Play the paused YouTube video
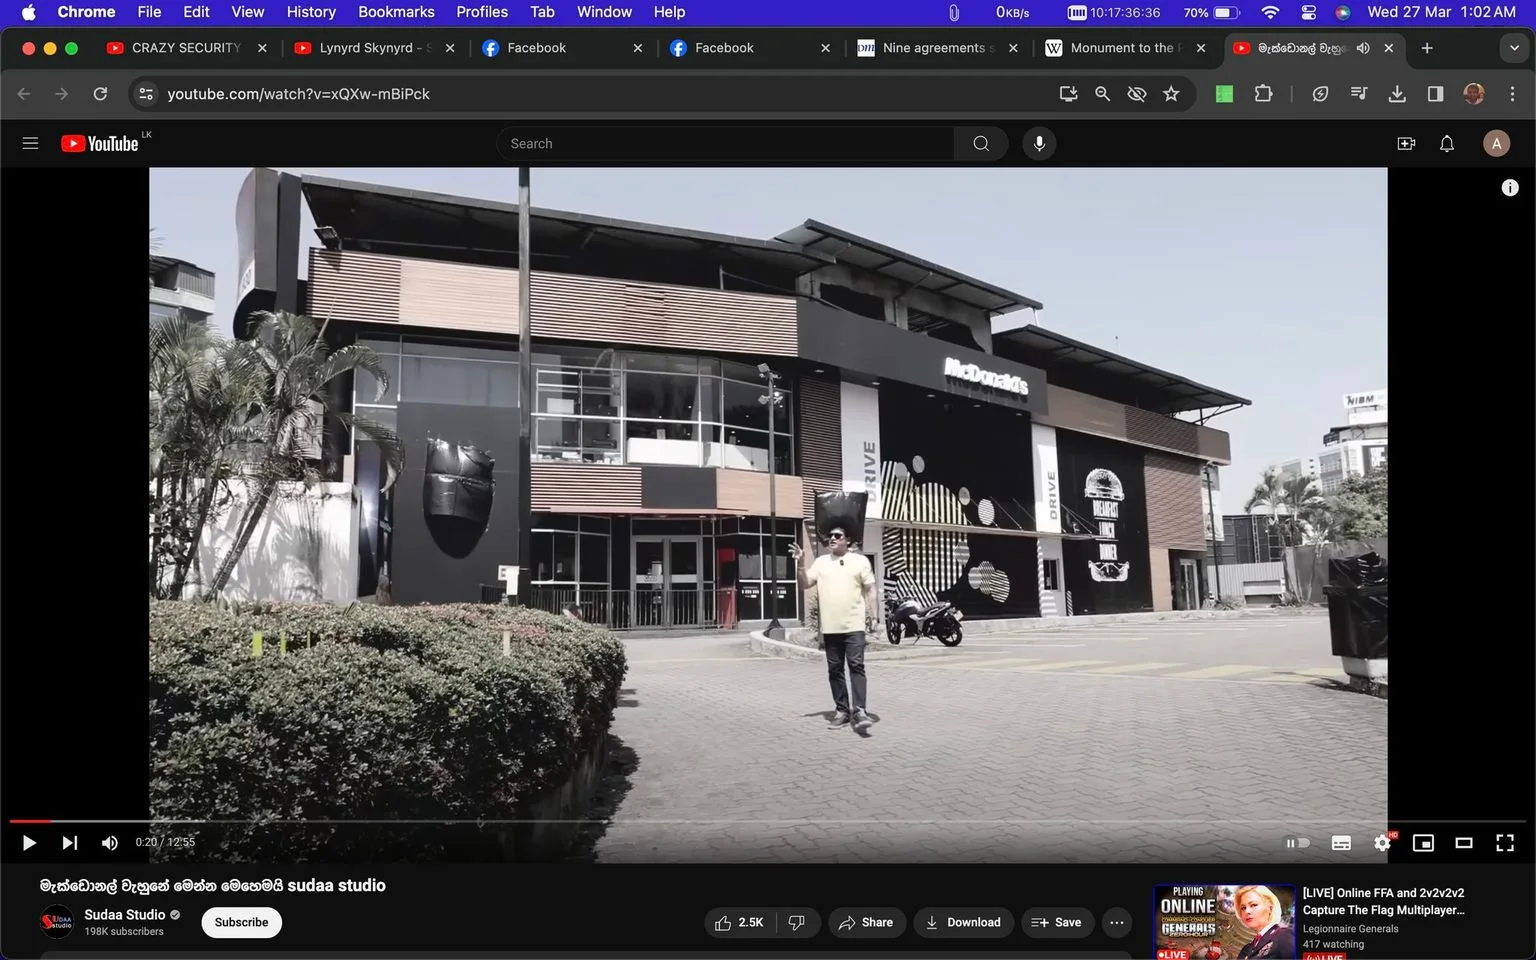Screen dimensions: 1536x960 [29, 843]
